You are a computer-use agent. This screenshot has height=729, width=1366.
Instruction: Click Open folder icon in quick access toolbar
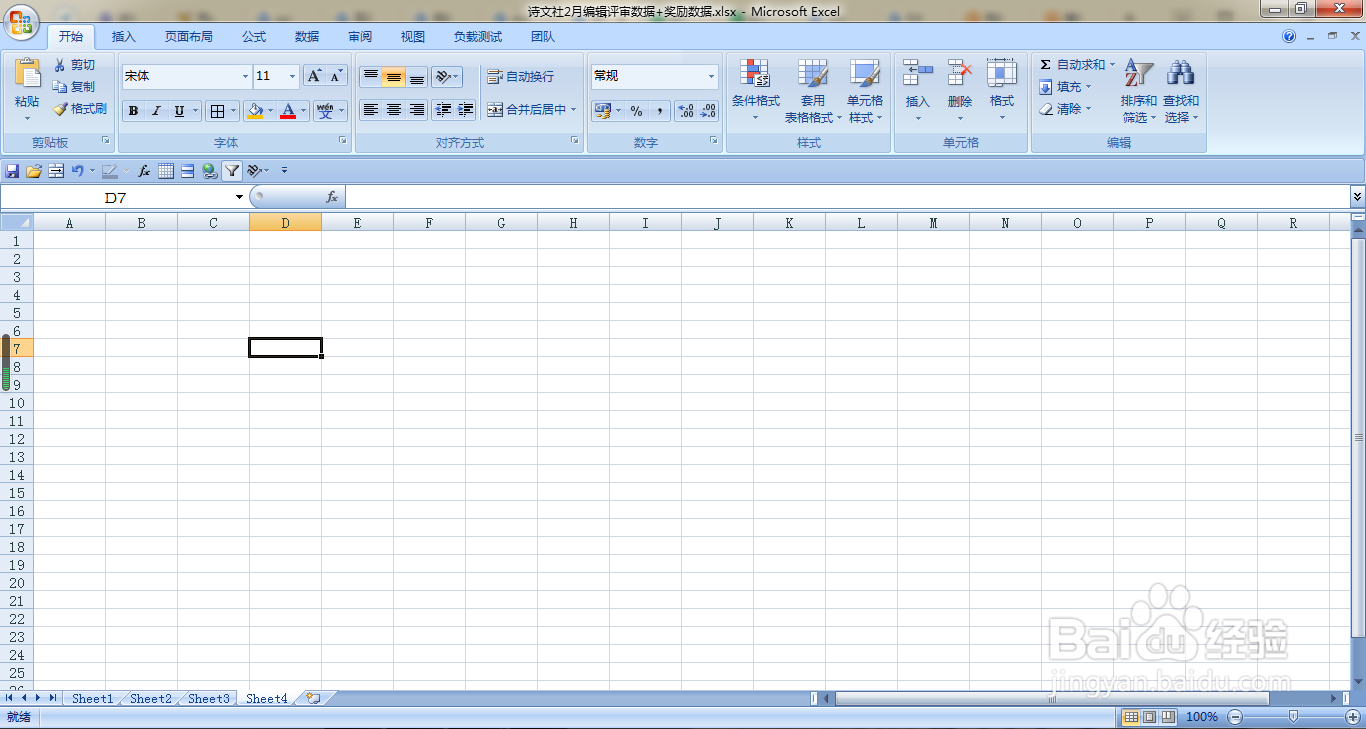[x=33, y=171]
